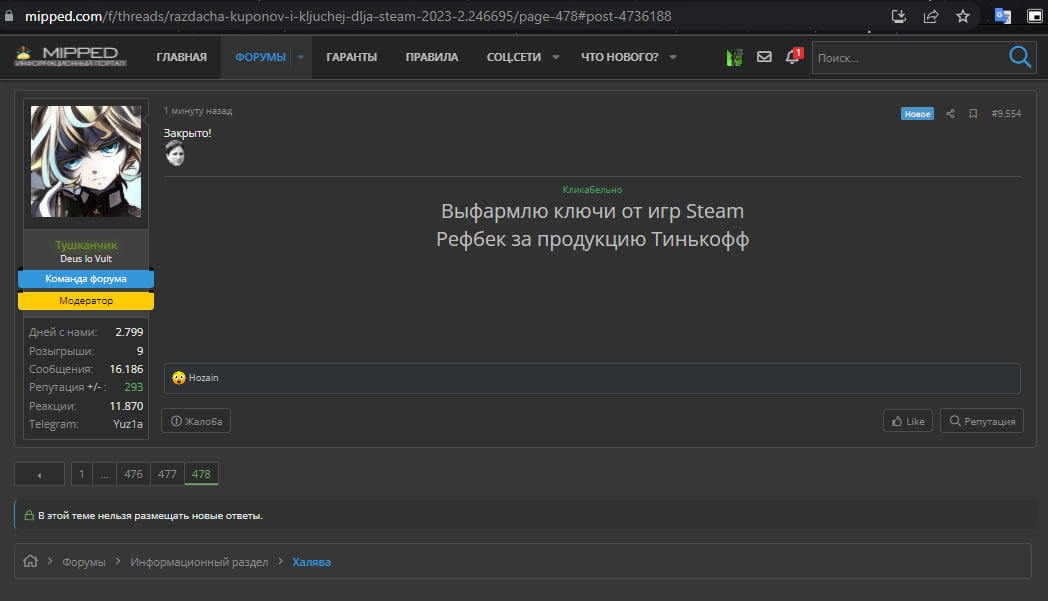Image resolution: width=1048 pixels, height=601 pixels.
Task: Click the Модератор banner
Action: click(86, 301)
